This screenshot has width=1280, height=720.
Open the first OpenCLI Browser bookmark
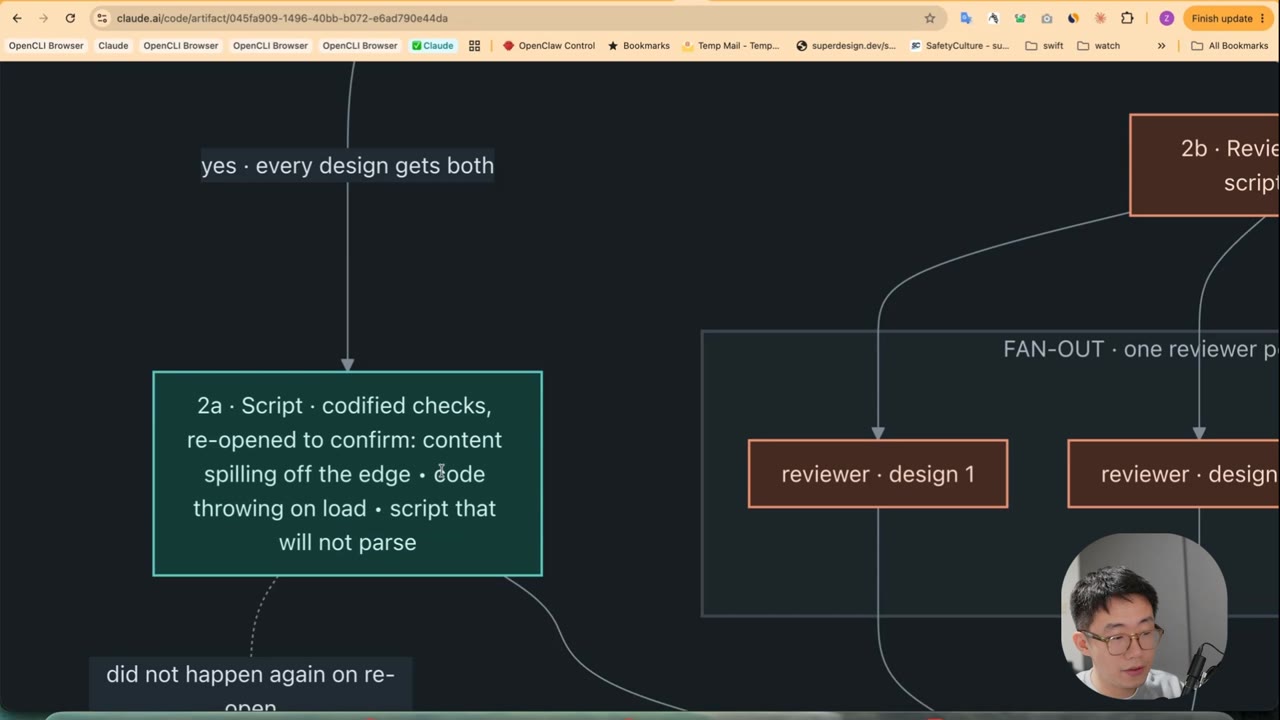[x=46, y=45]
